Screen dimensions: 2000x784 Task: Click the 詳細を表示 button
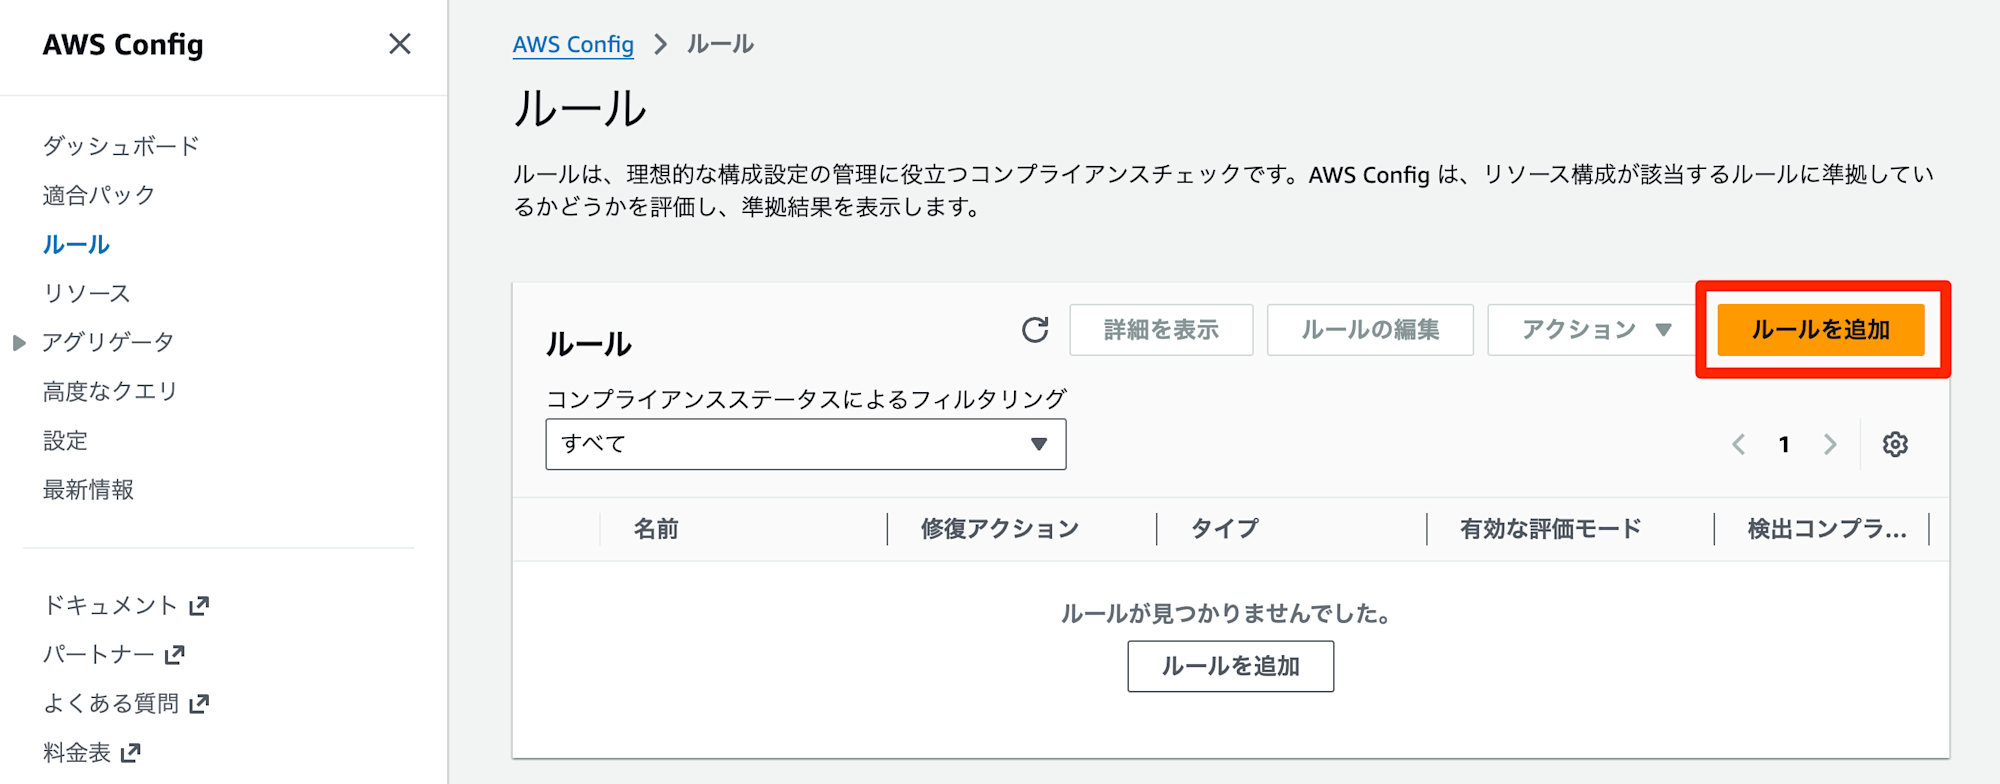click(x=1161, y=330)
